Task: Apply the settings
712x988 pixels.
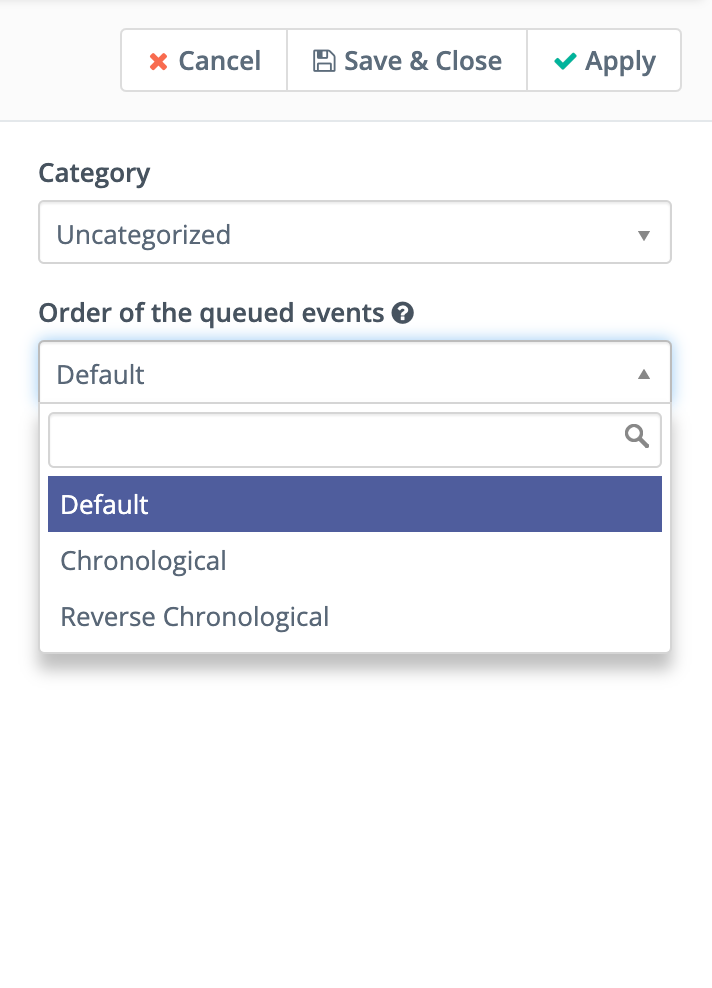Action: point(604,60)
